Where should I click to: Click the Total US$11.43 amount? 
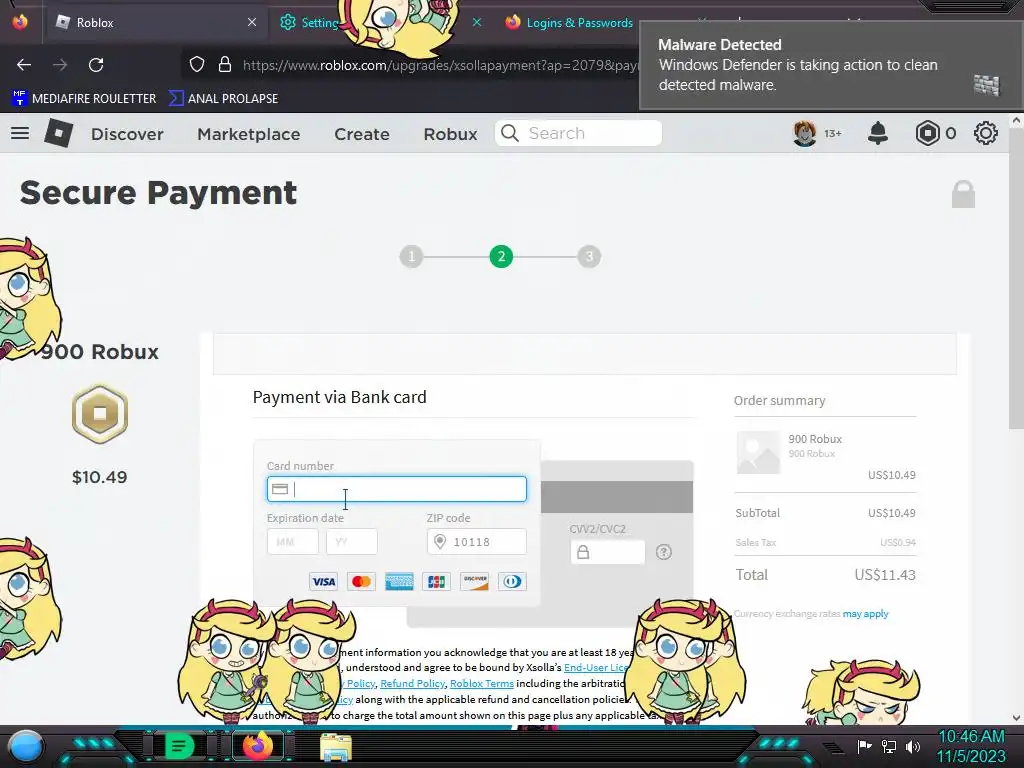(885, 575)
